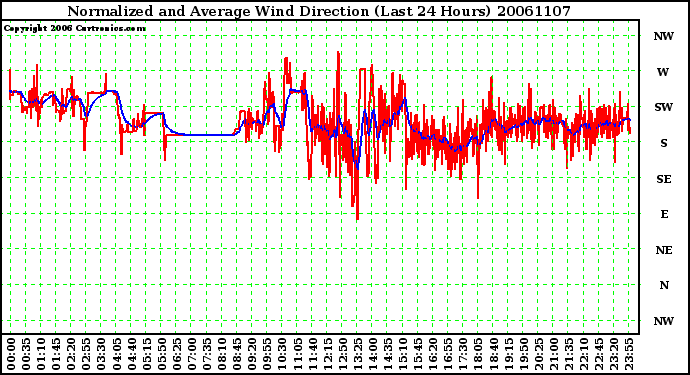Click the 21:00 time axis label

pyautogui.click(x=553, y=354)
